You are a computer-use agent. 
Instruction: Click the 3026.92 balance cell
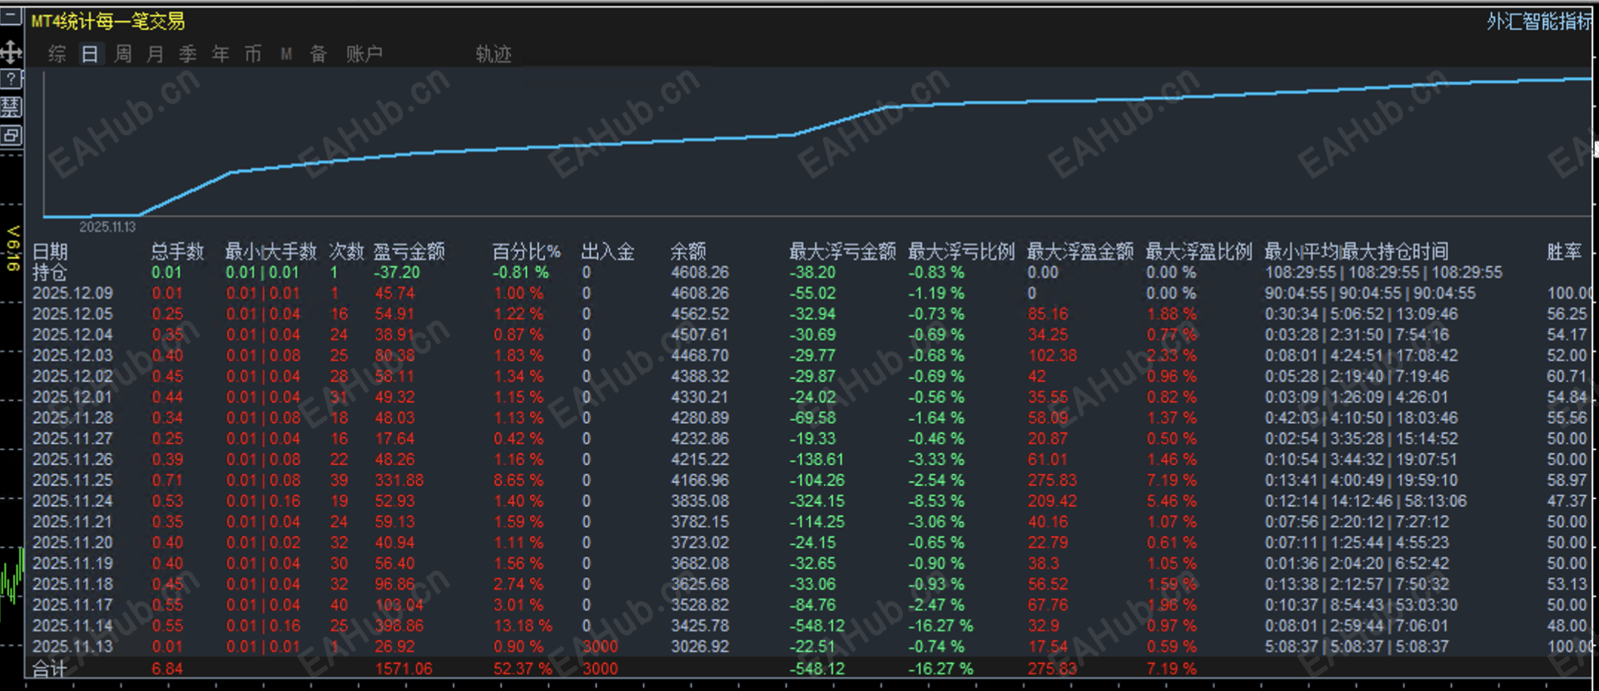coord(700,647)
